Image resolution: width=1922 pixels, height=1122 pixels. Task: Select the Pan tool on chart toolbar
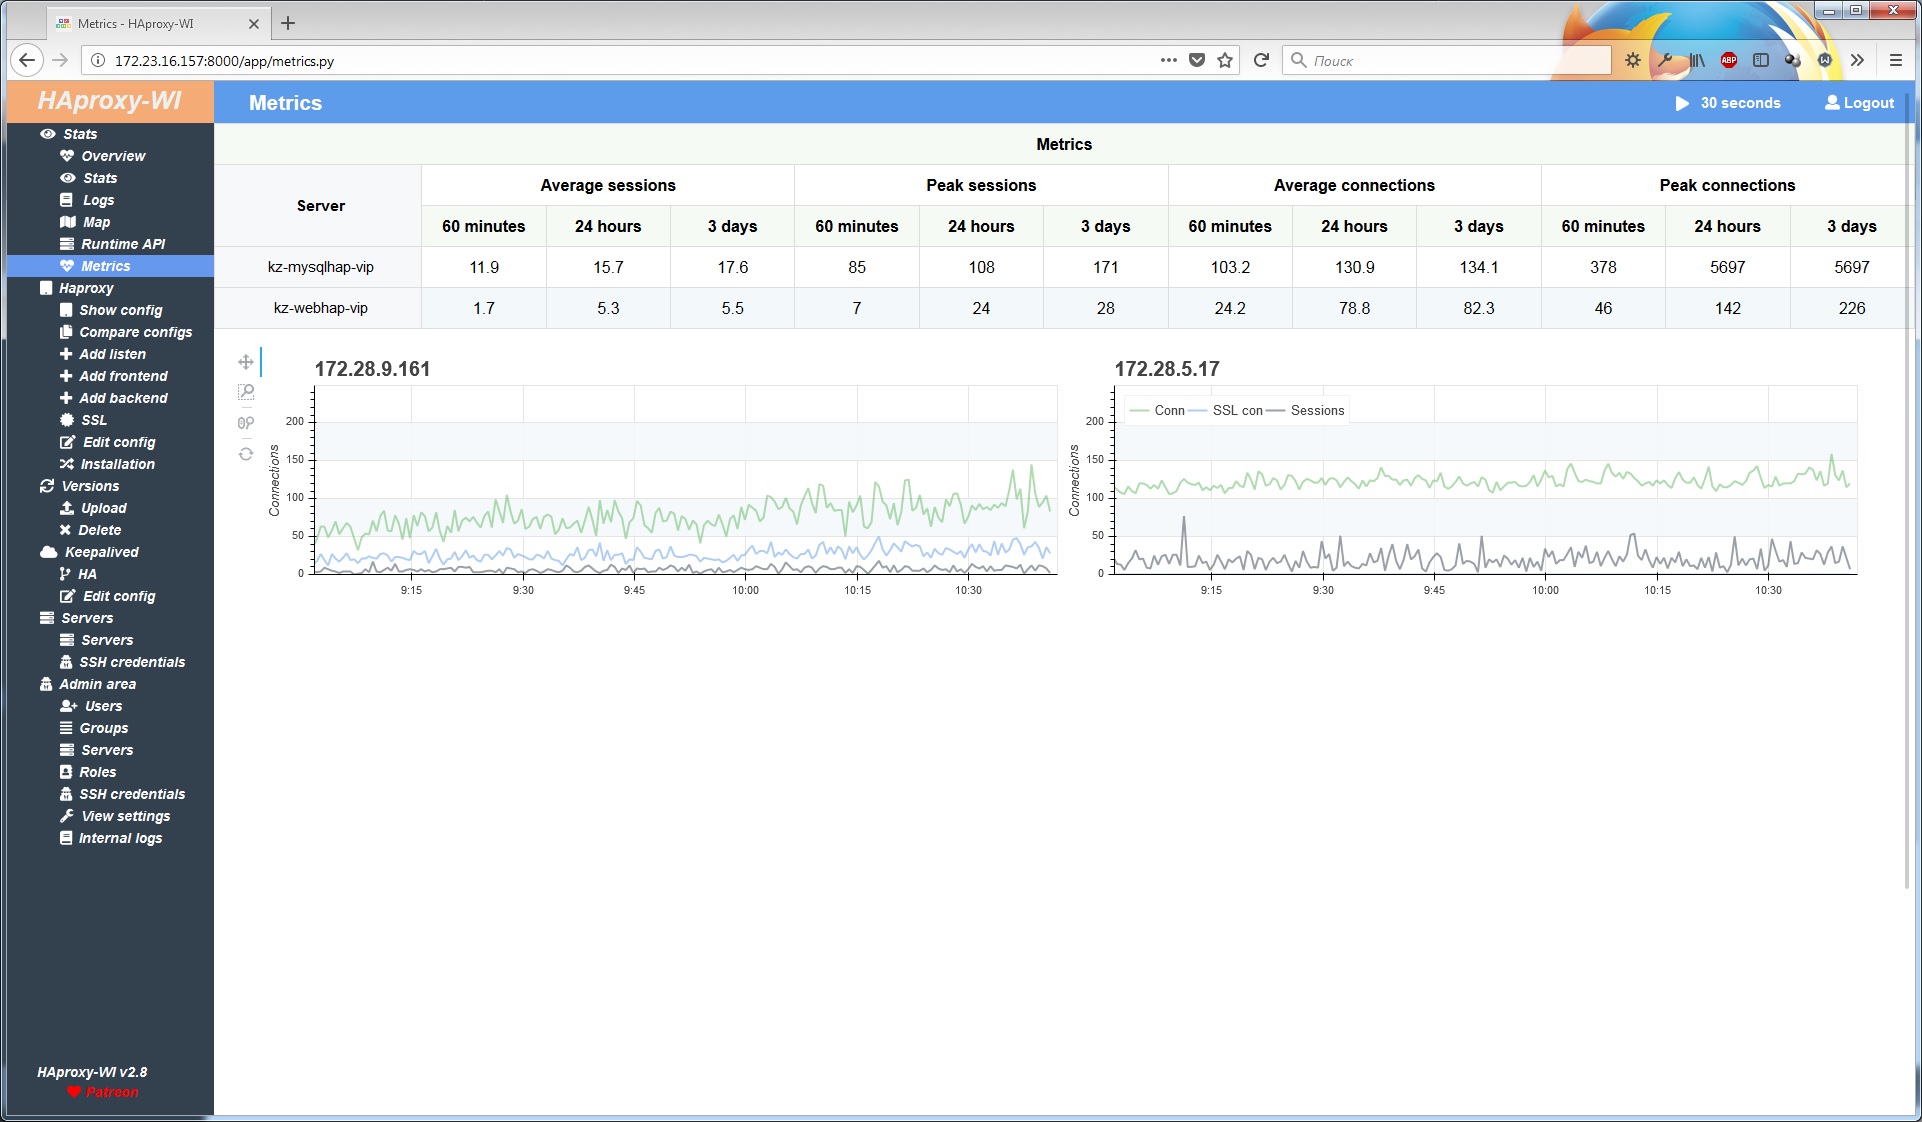[x=246, y=362]
